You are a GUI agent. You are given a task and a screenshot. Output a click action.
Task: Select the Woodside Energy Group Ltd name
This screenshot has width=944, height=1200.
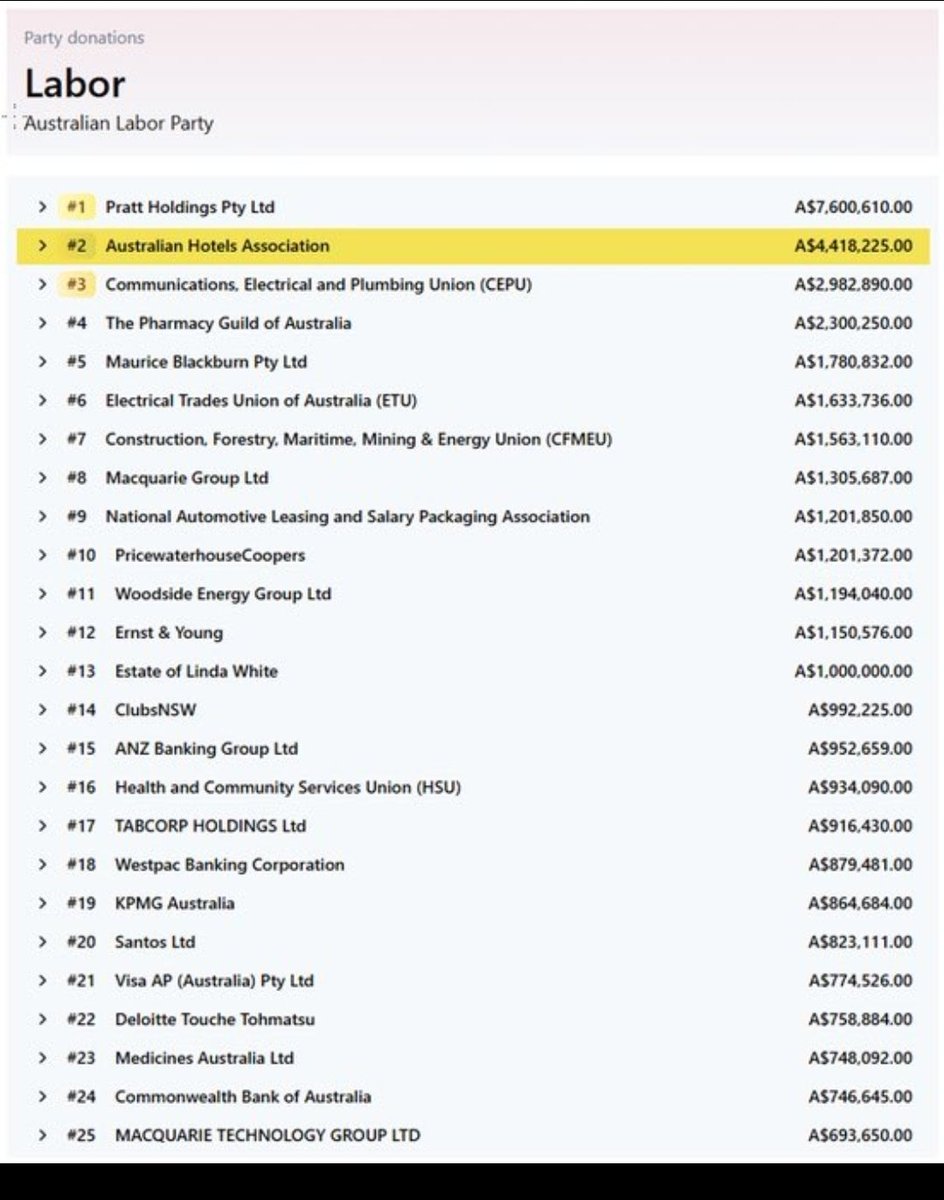click(x=223, y=594)
